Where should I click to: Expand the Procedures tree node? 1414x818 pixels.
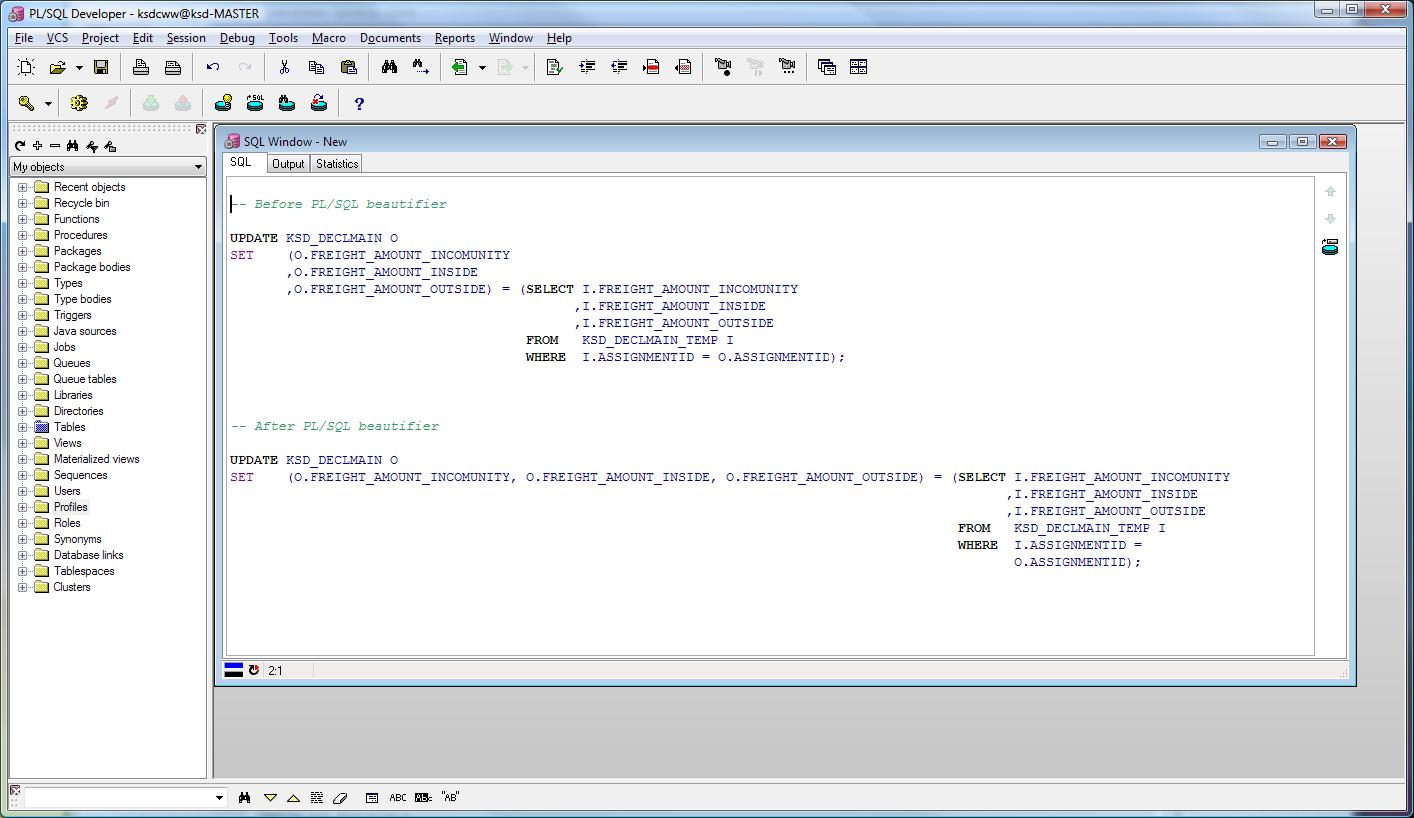pos(22,235)
